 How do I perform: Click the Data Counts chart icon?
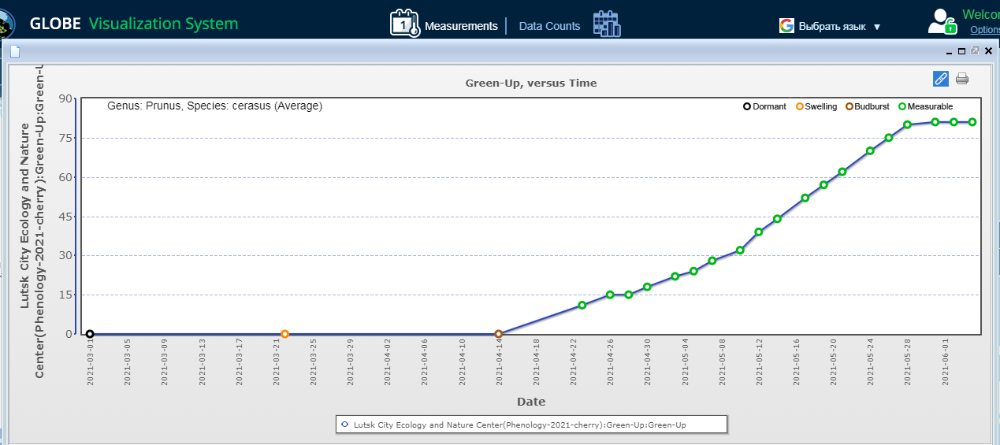pos(606,24)
